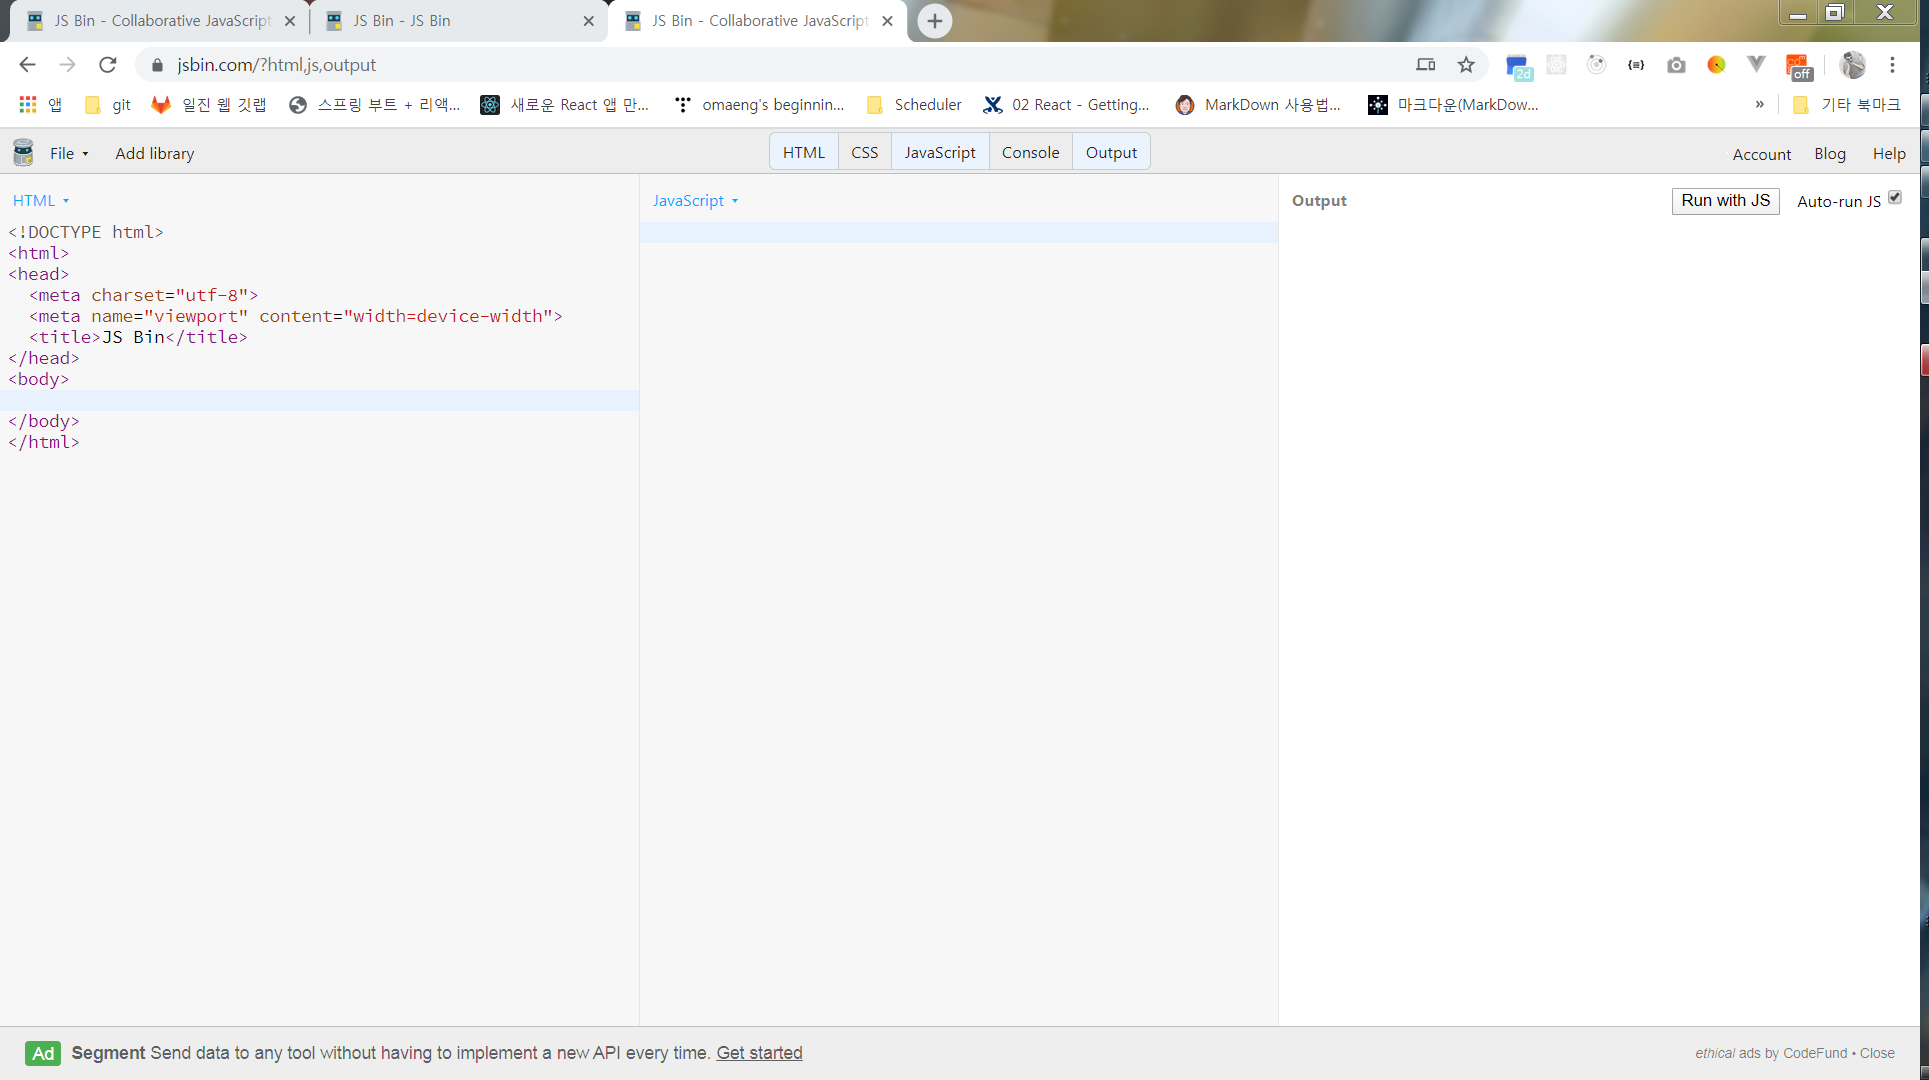Reload the page using refresh icon
Screen dimensions: 1929x1080
(x=108, y=65)
